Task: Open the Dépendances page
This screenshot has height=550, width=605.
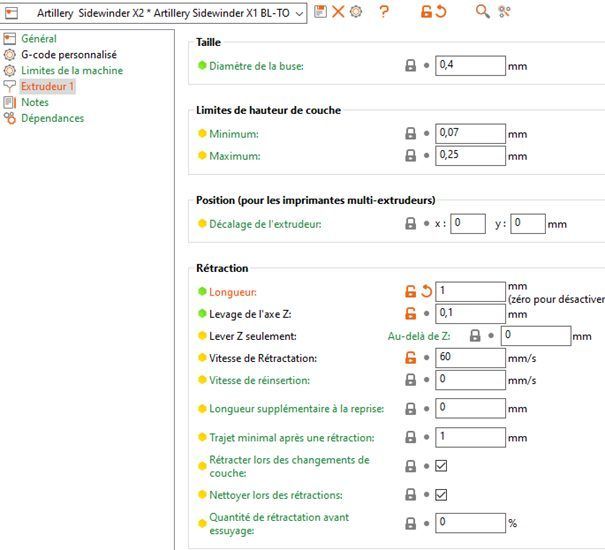Action: coord(52,118)
